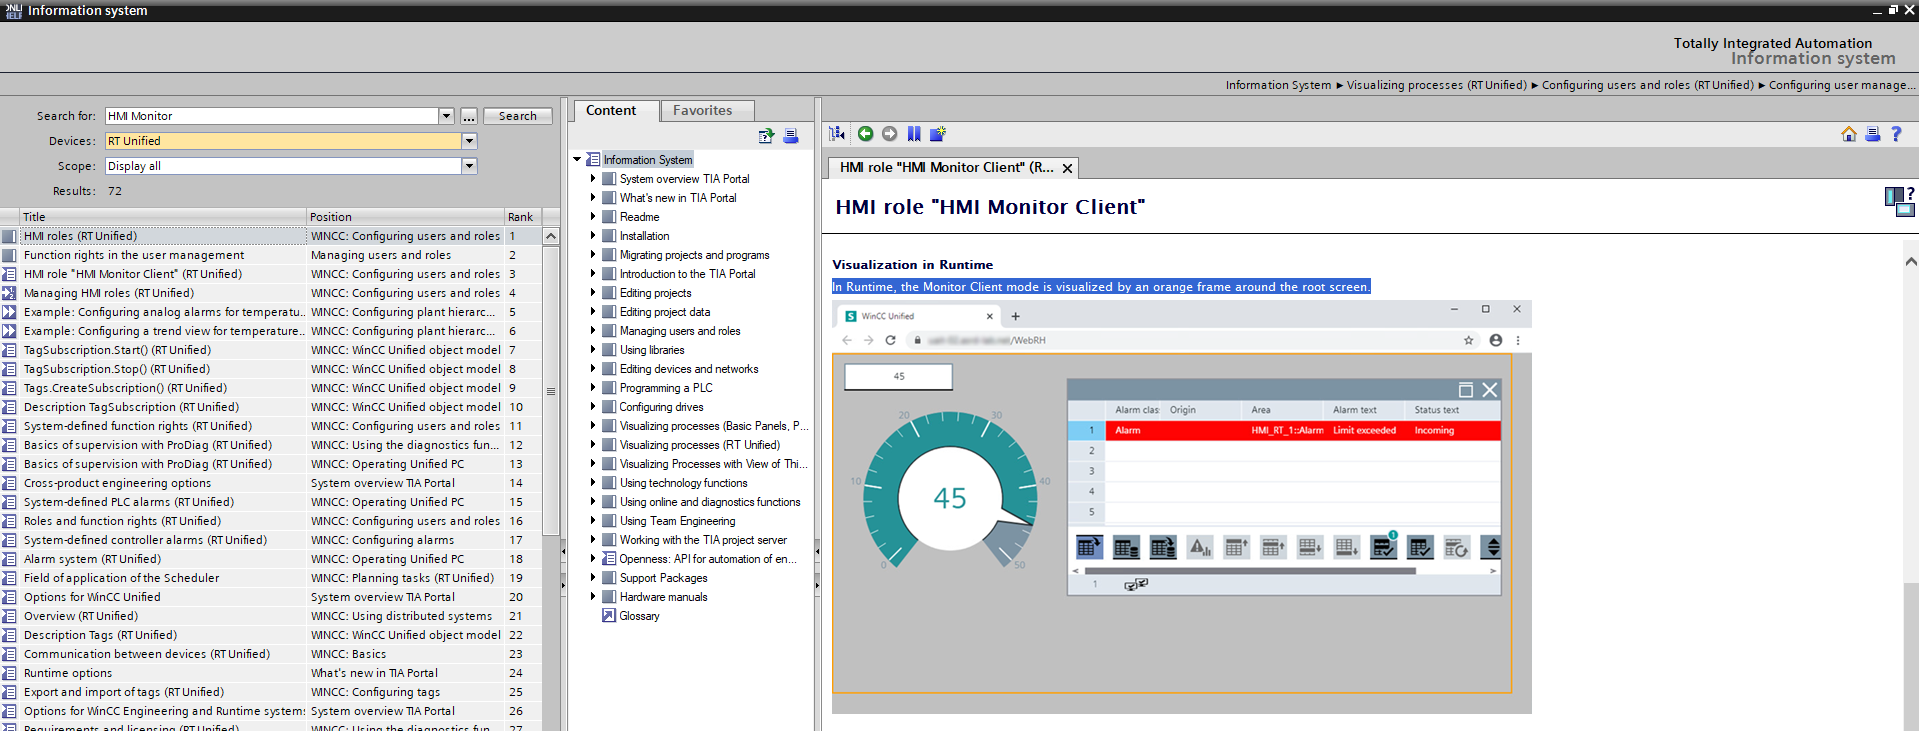Click the print icon in Content panel

[x=790, y=136]
